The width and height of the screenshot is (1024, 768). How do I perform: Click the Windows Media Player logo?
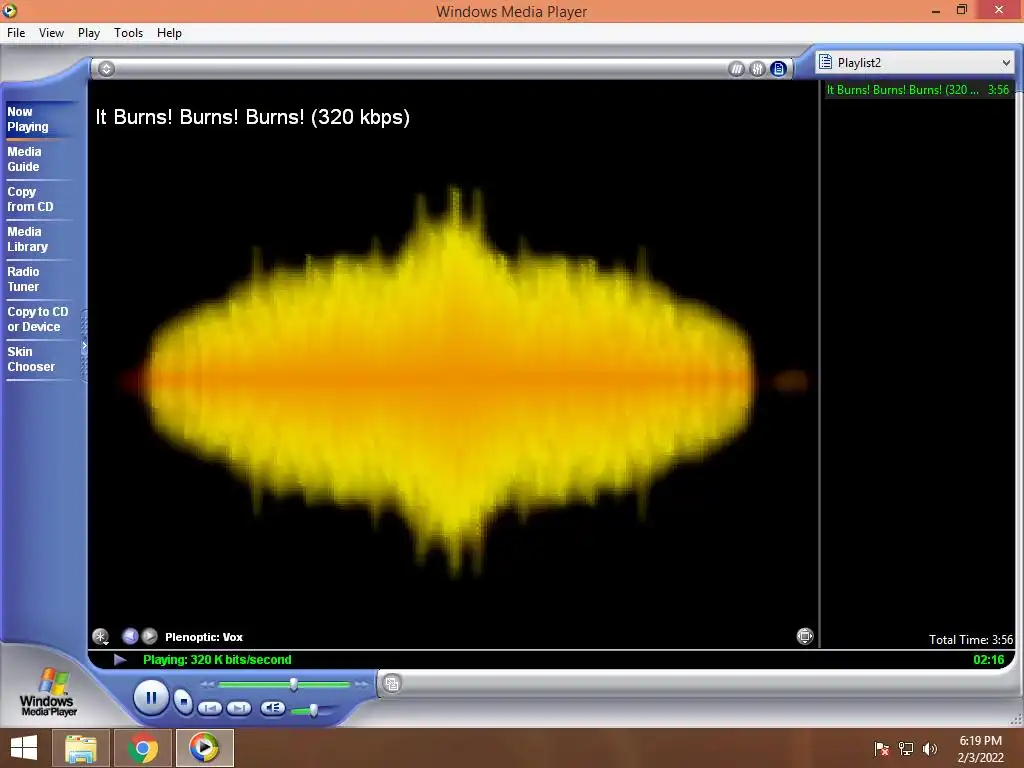click(x=48, y=692)
